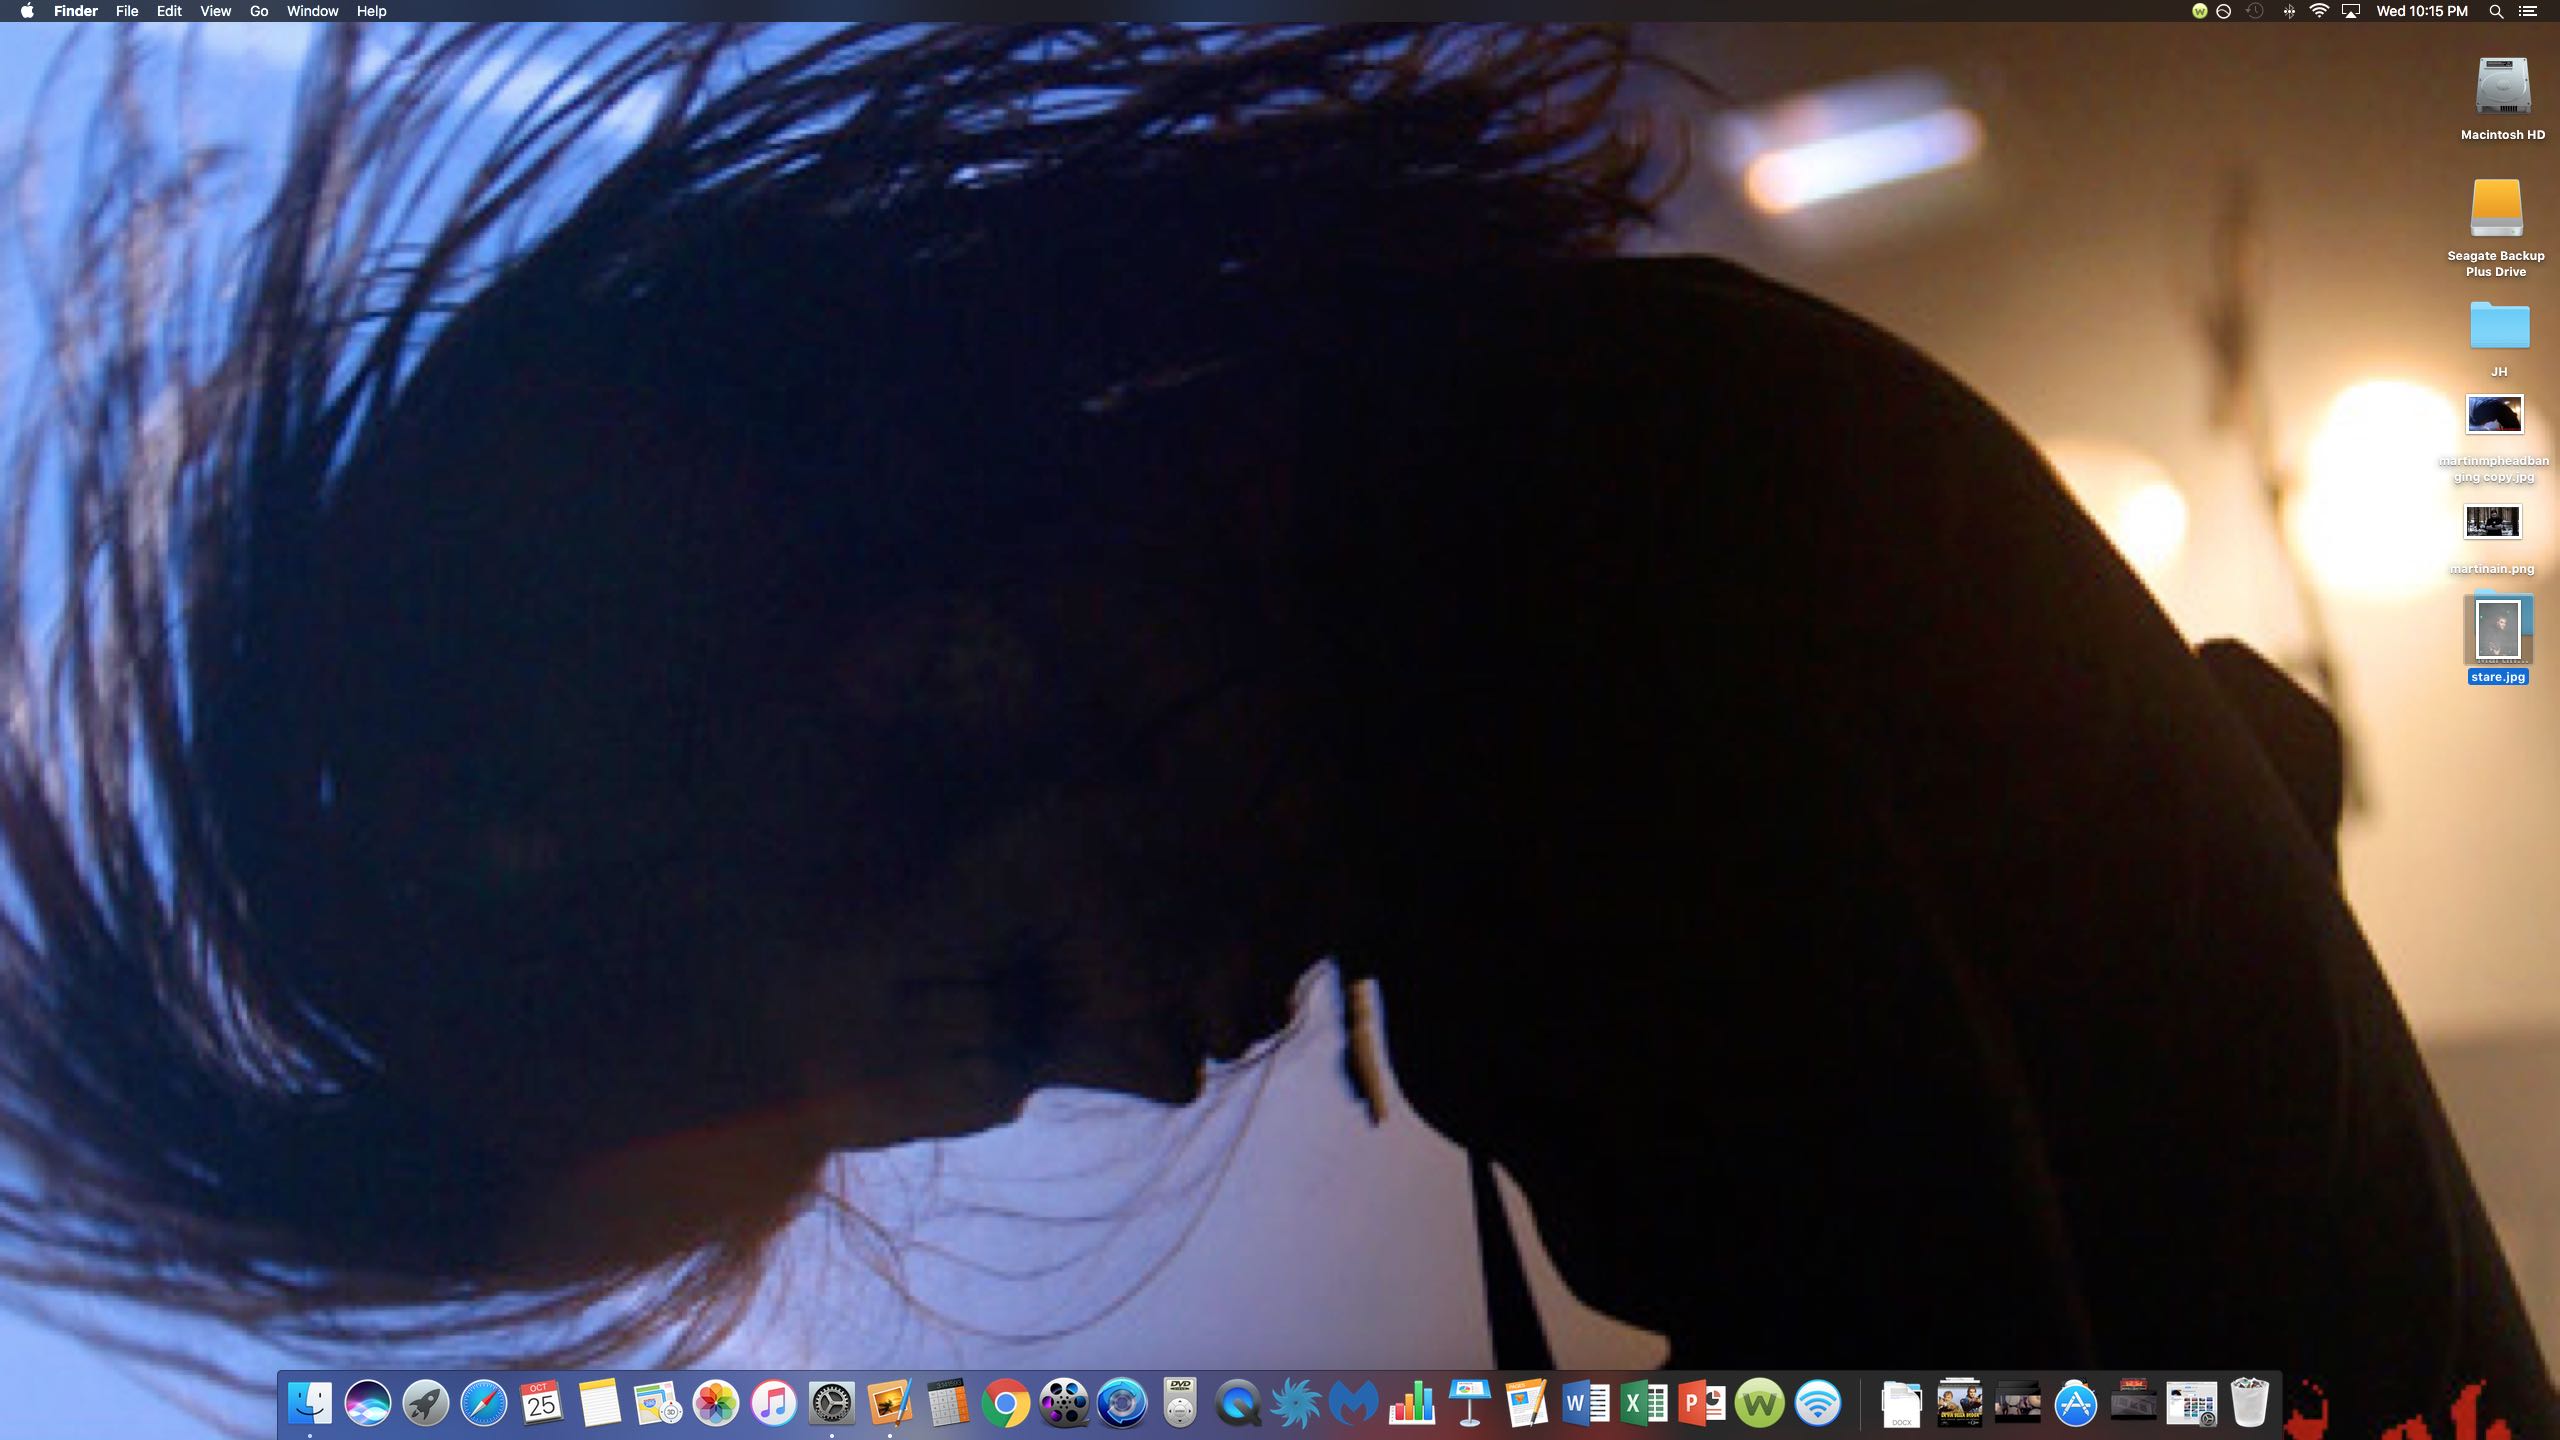This screenshot has height=1440, width=2560.
Task: Open the File menu
Action: 127,11
